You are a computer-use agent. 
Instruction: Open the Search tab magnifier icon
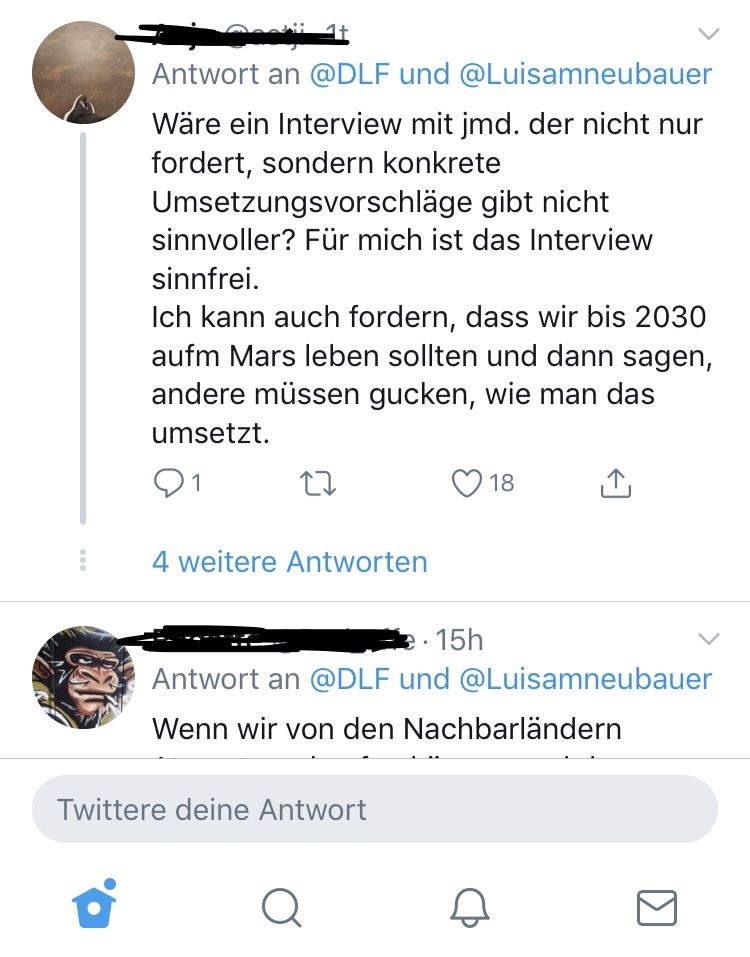281,908
